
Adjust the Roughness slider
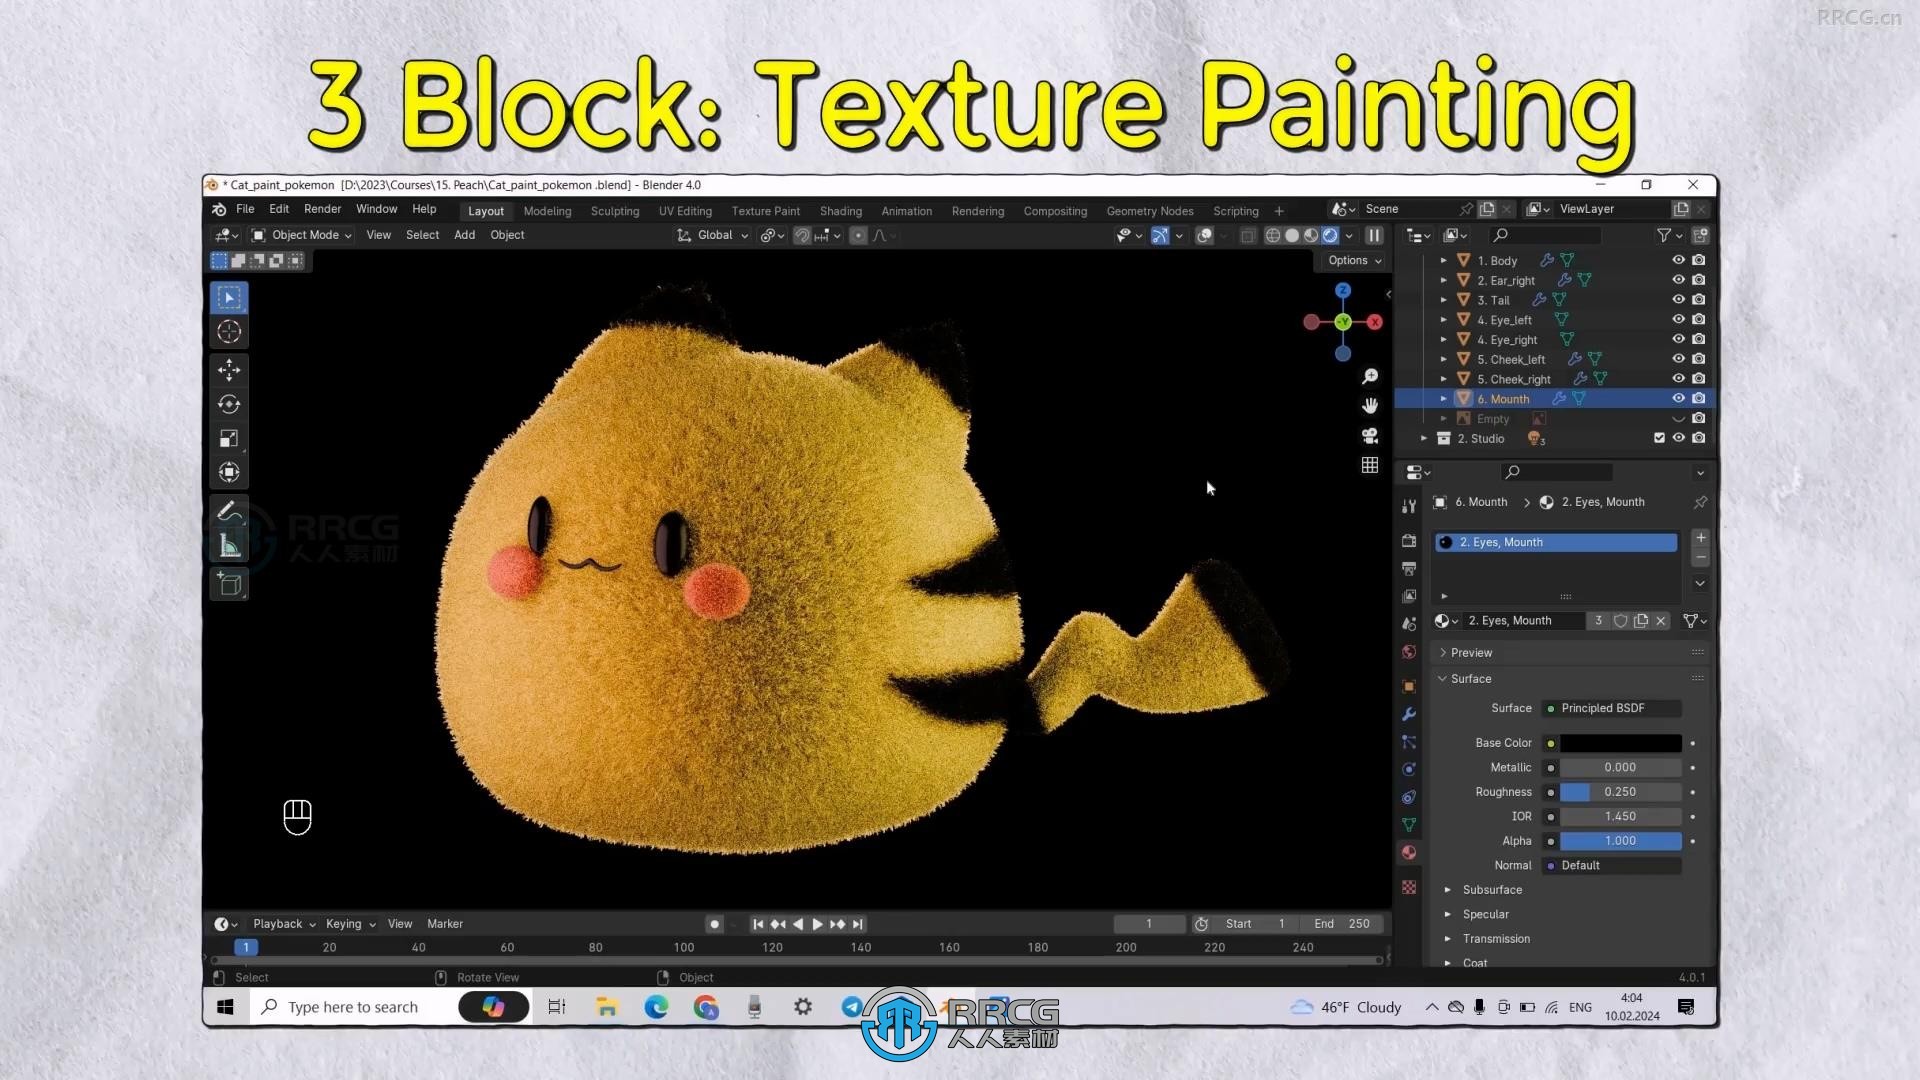(1620, 792)
